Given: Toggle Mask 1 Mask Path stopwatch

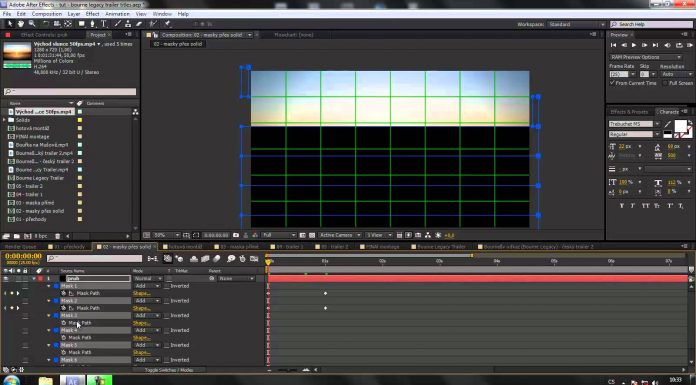Looking at the screenshot, I should tap(64, 294).
